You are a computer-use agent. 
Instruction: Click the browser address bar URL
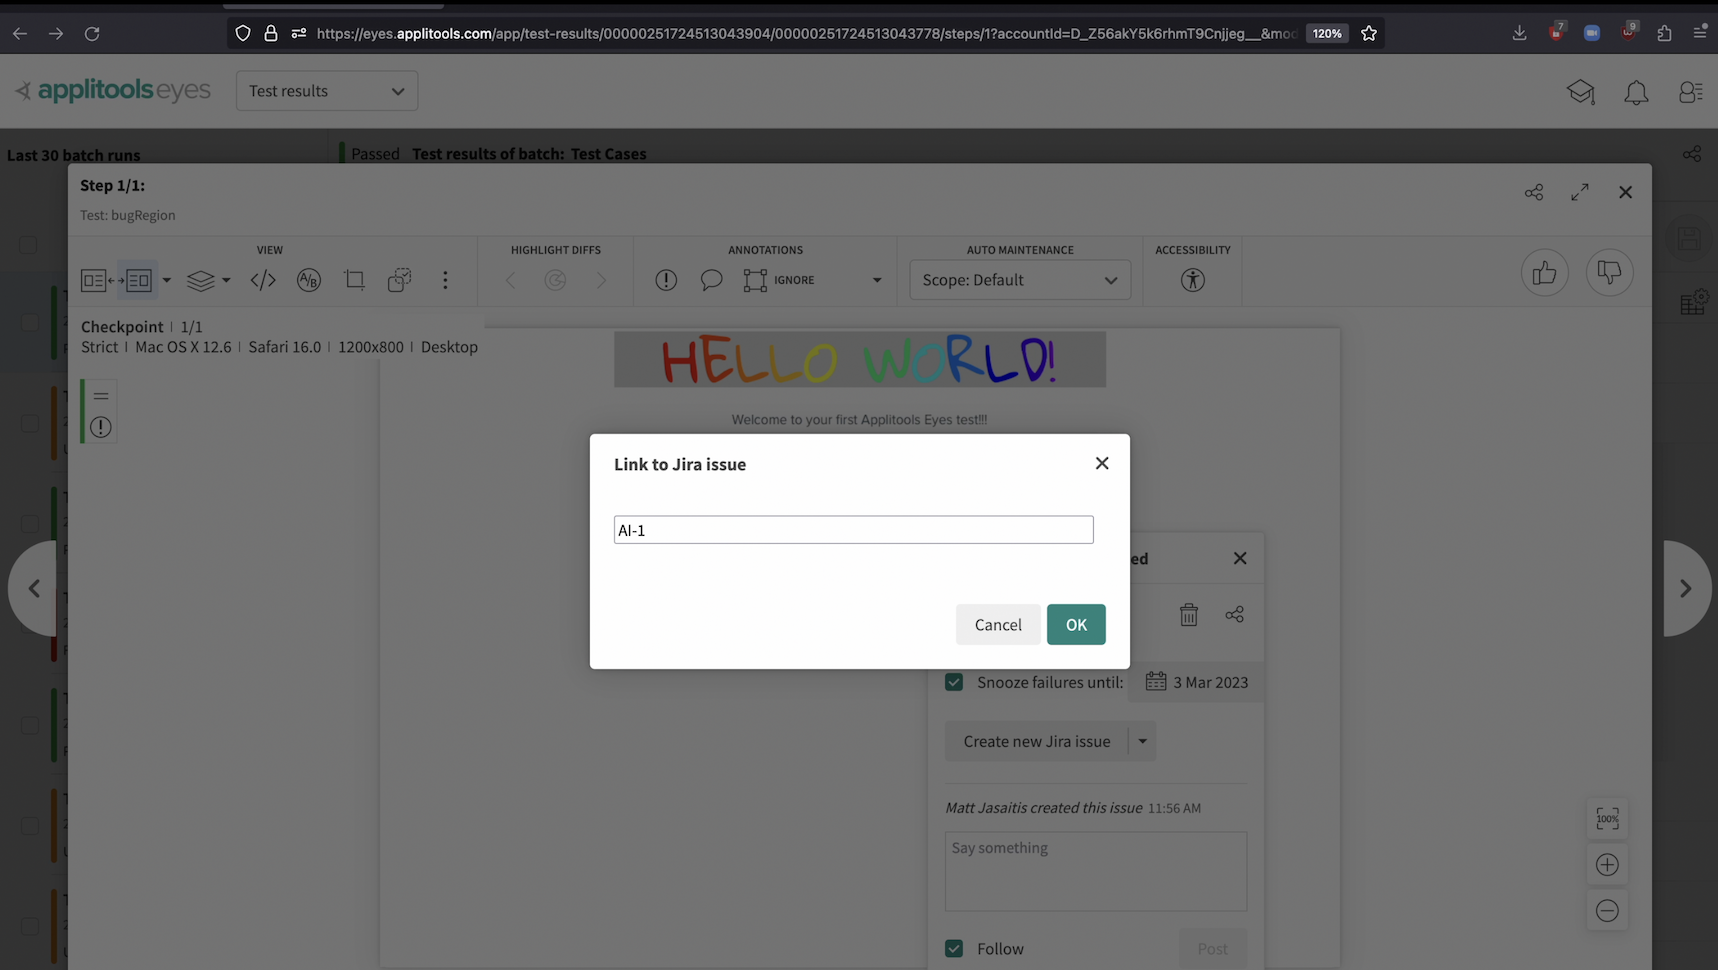pos(806,33)
